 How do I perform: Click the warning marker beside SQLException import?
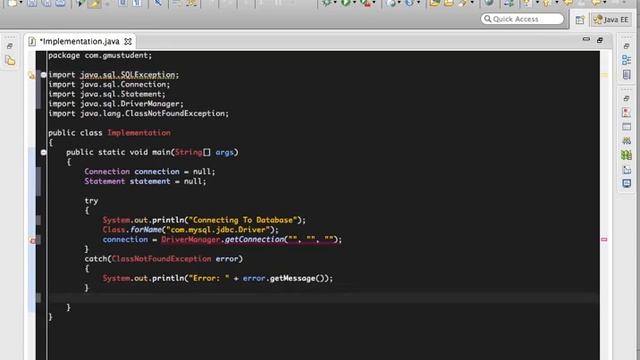click(31, 75)
